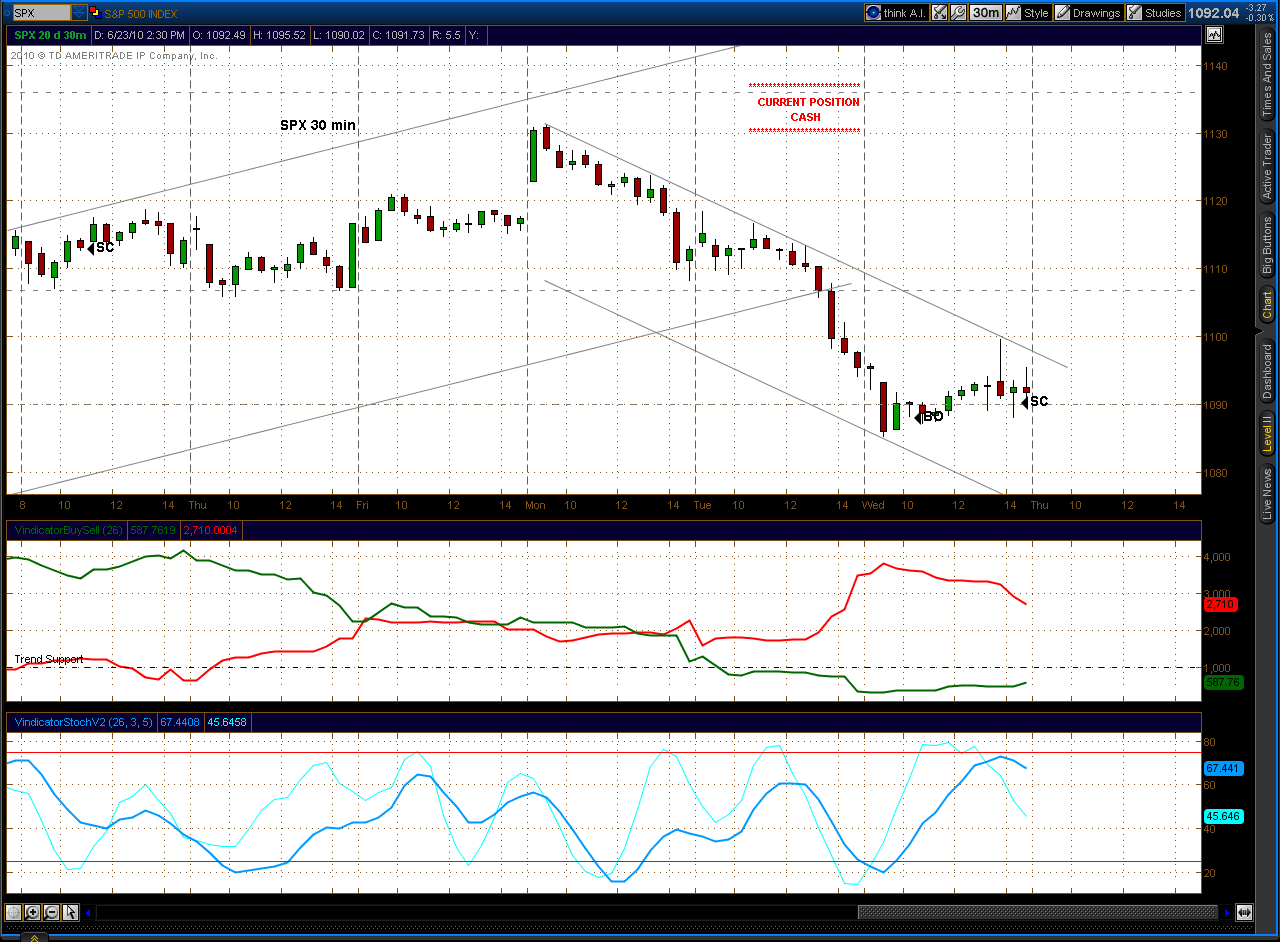Click the S&P 500 INDEX title
The height and width of the screenshot is (942, 1280).
click(141, 13)
